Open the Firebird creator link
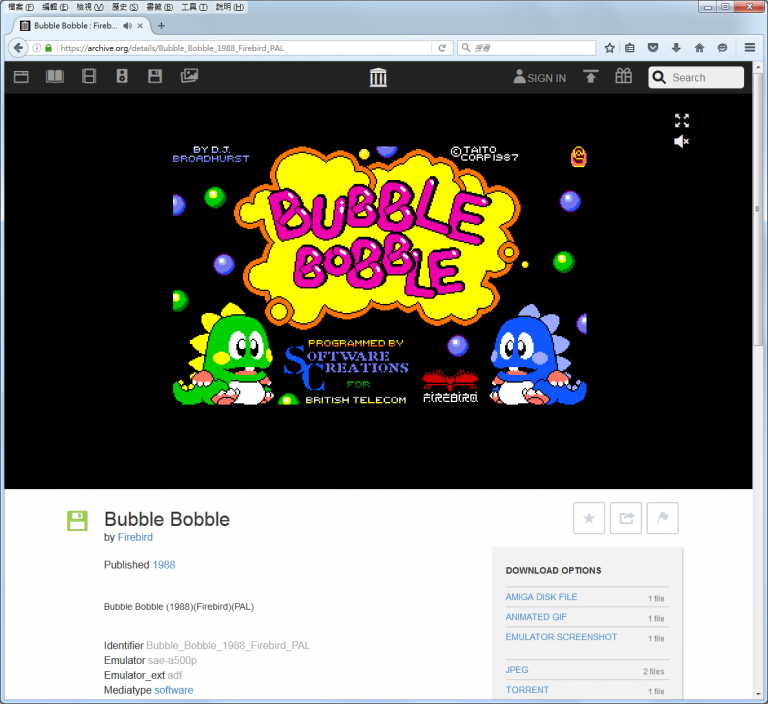Image resolution: width=768 pixels, height=704 pixels. [135, 537]
